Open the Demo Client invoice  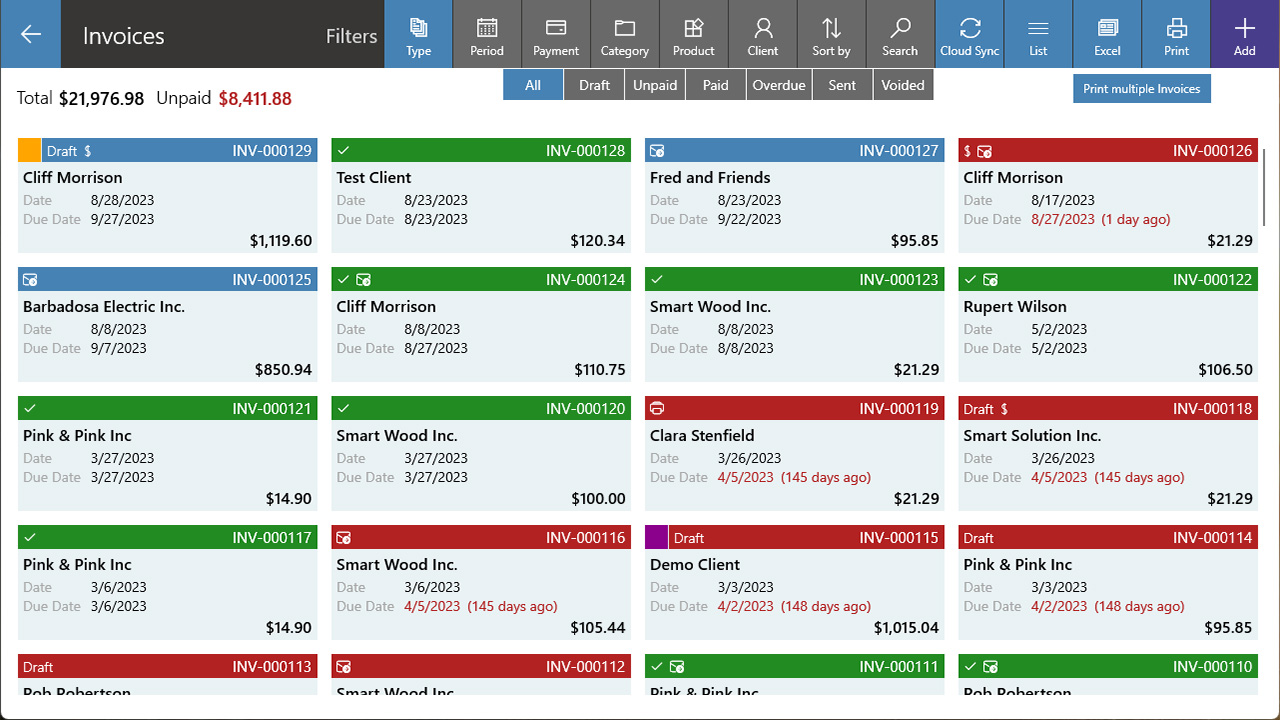pos(795,582)
